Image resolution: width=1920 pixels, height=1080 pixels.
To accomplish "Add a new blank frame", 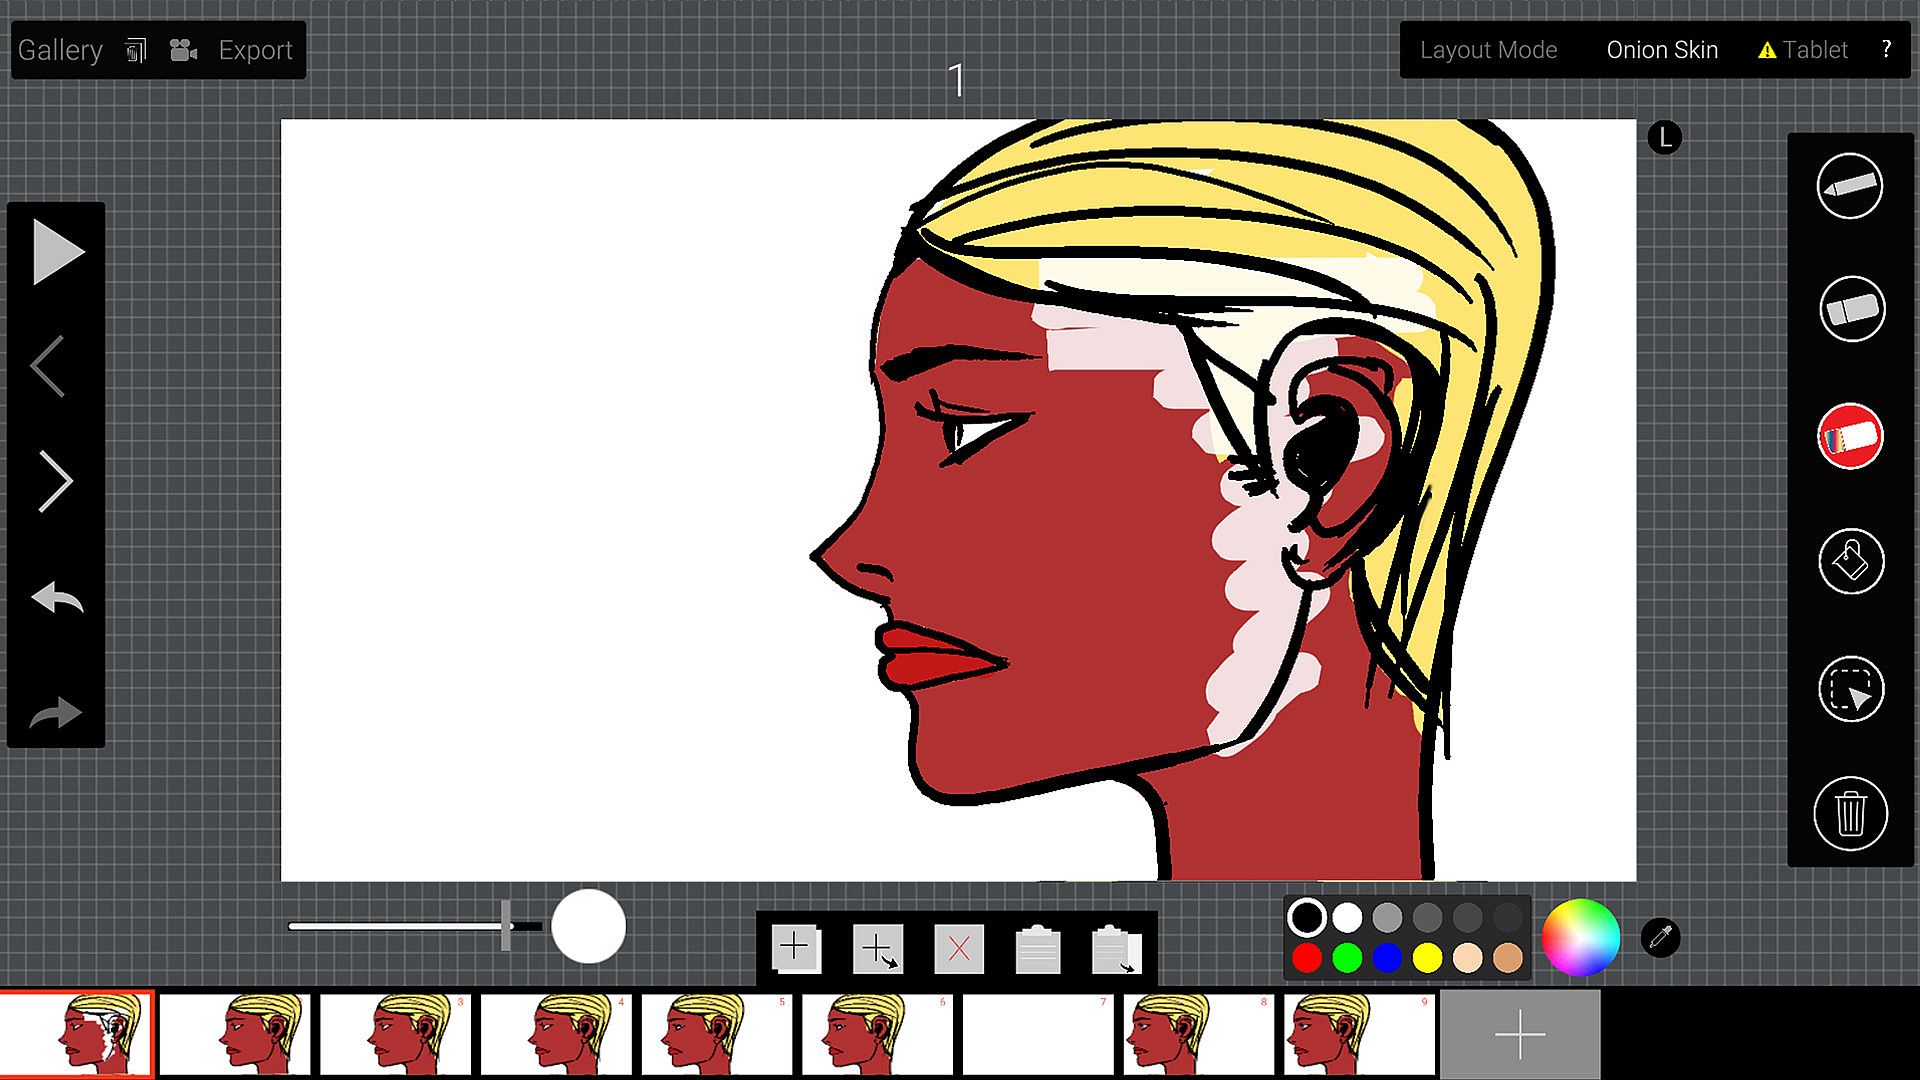I will pyautogui.click(x=796, y=948).
